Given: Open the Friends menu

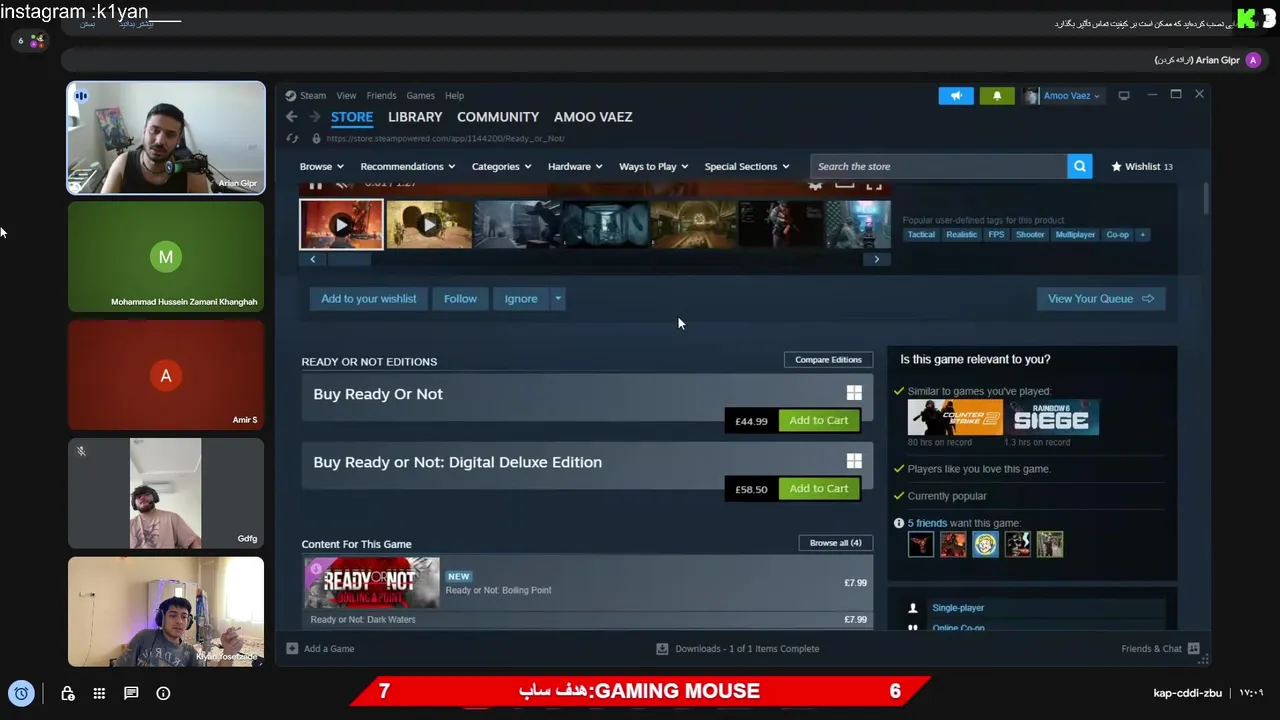Looking at the screenshot, I should tap(381, 96).
